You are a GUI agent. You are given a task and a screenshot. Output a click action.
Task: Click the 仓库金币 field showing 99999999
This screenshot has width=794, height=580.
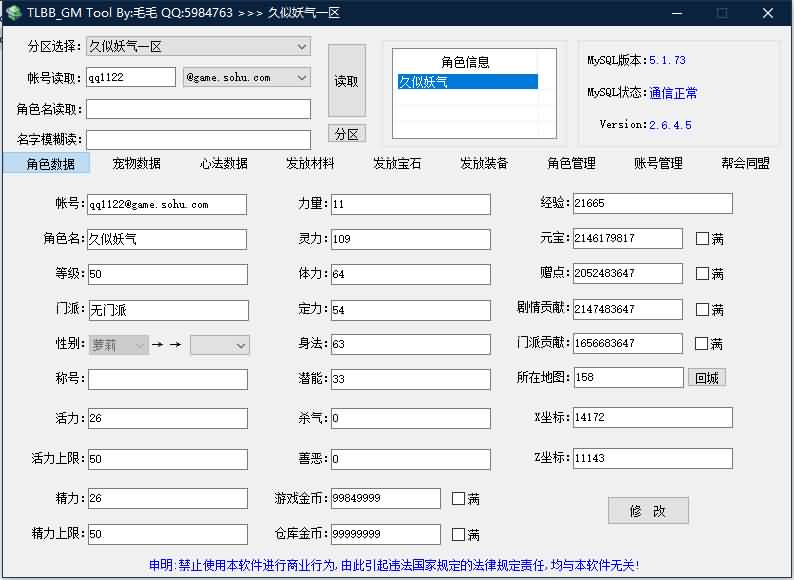(x=386, y=534)
